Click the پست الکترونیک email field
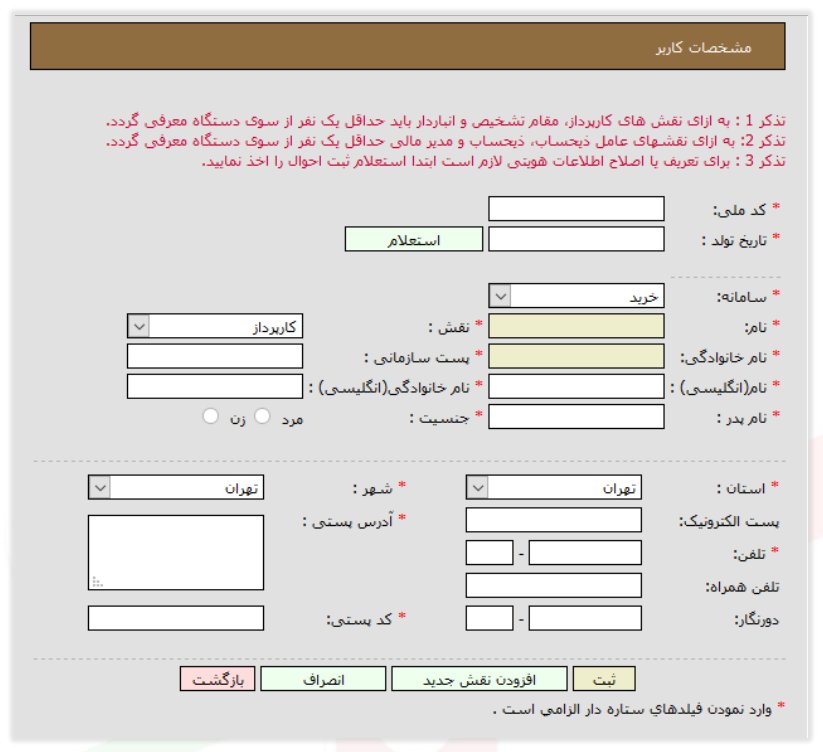 [553, 520]
